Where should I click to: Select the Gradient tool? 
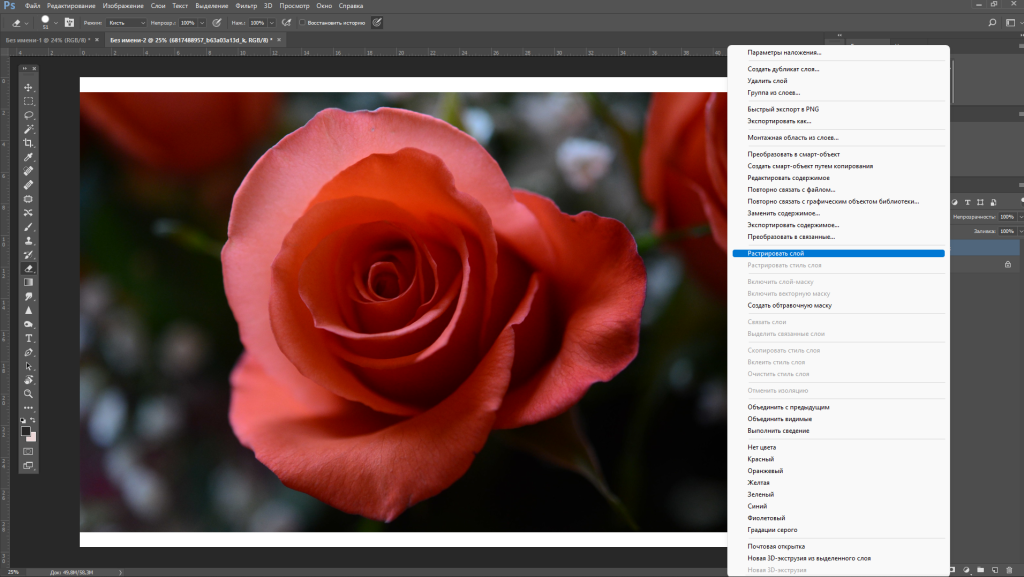pos(29,283)
